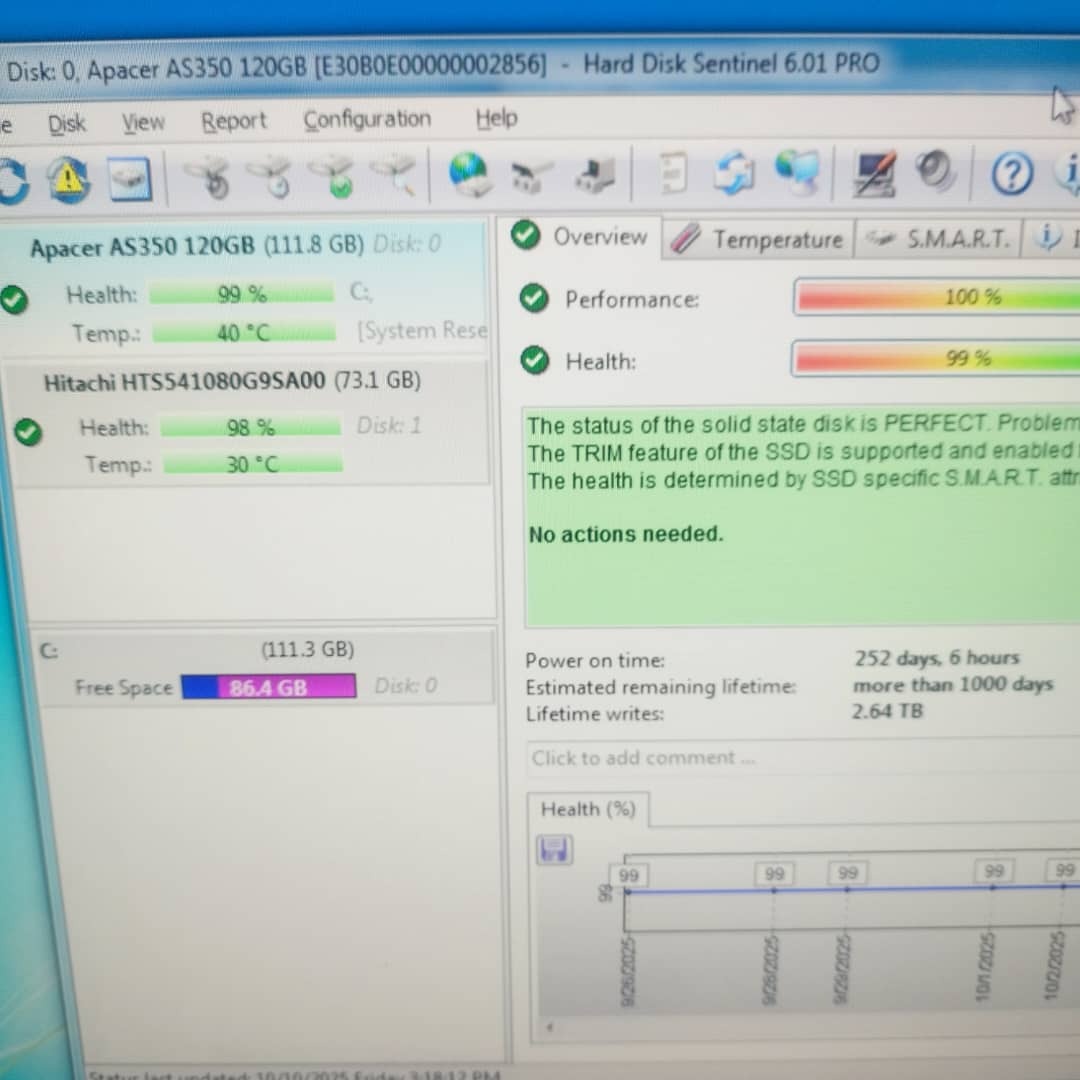
Task: Switch to the S.M.A.R.T. tab
Action: (938, 239)
